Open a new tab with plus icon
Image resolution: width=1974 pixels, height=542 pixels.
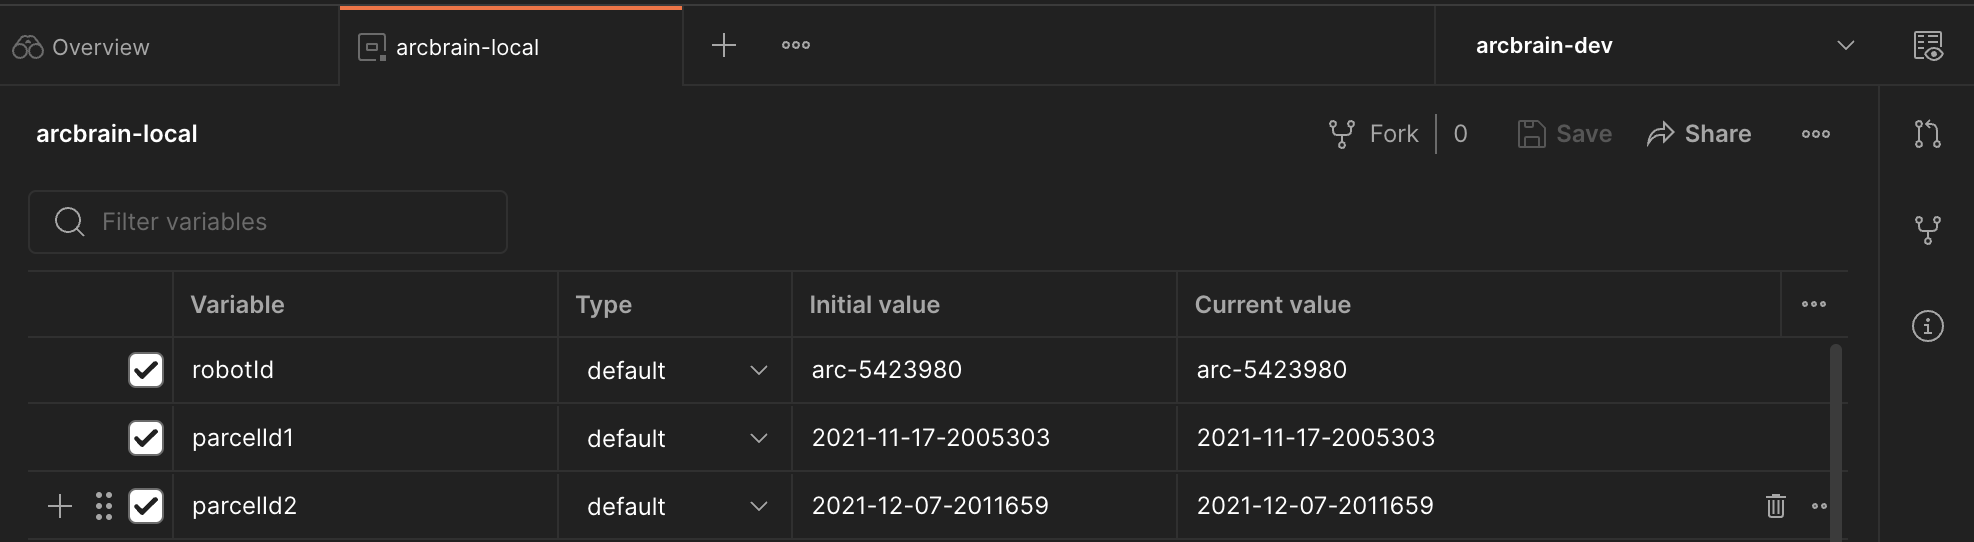coord(723,45)
